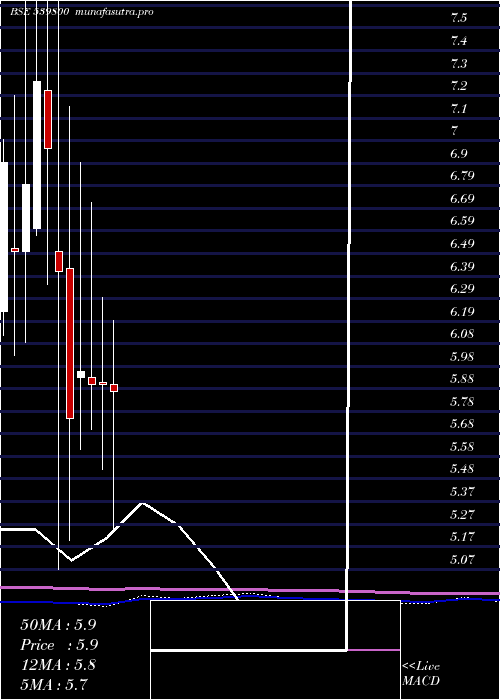The image size is (500, 700).
Task: Click the 6.19 price axis label
Action: 462,311
